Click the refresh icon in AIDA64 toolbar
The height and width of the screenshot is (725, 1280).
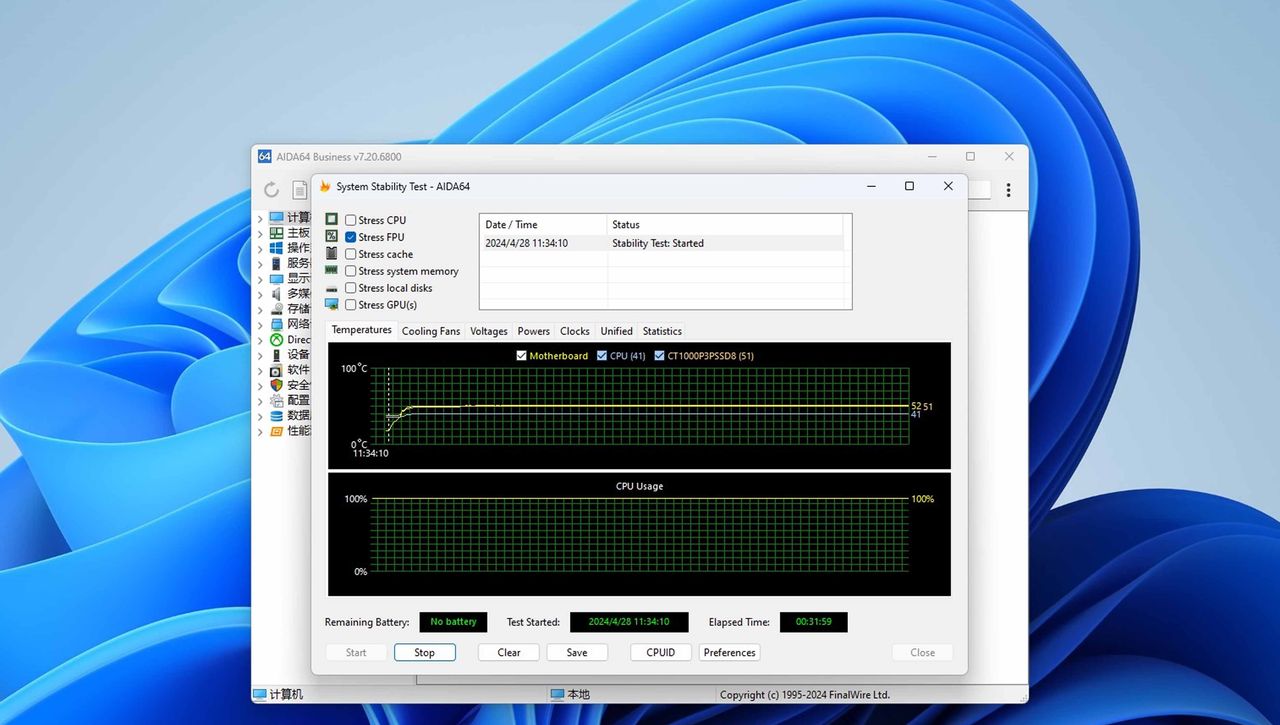tap(271, 190)
